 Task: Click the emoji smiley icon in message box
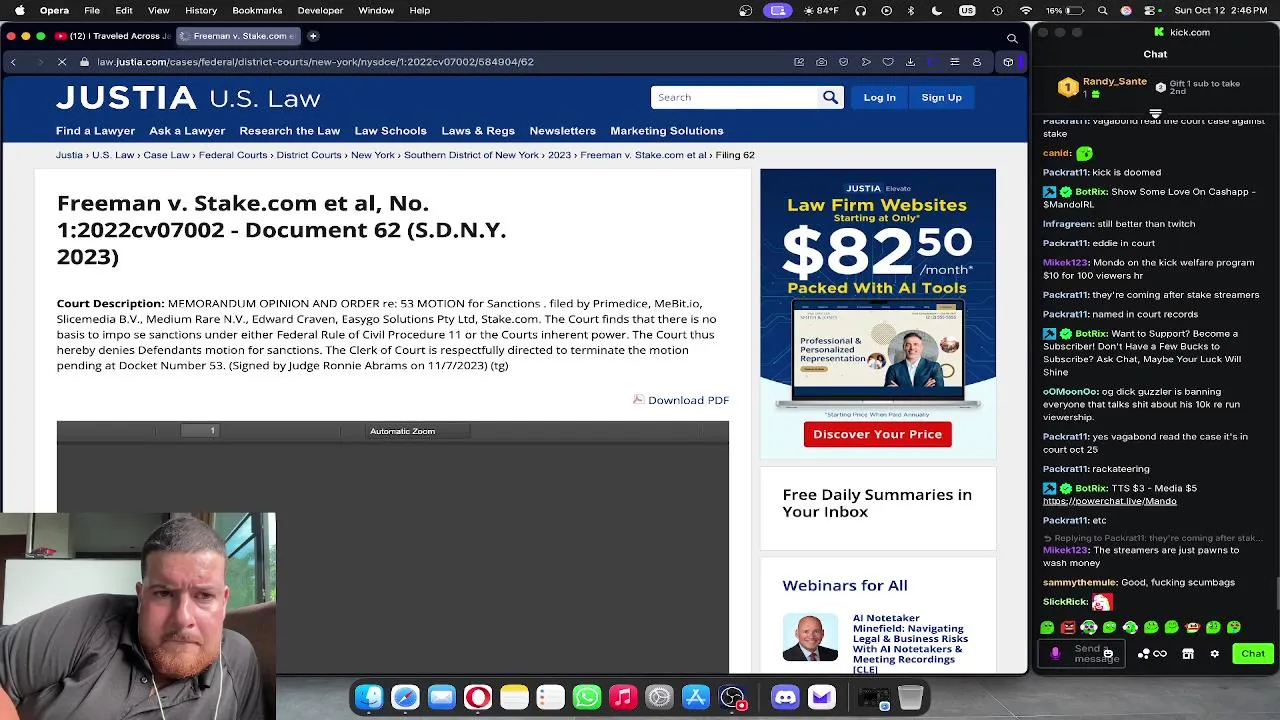click(x=1108, y=654)
